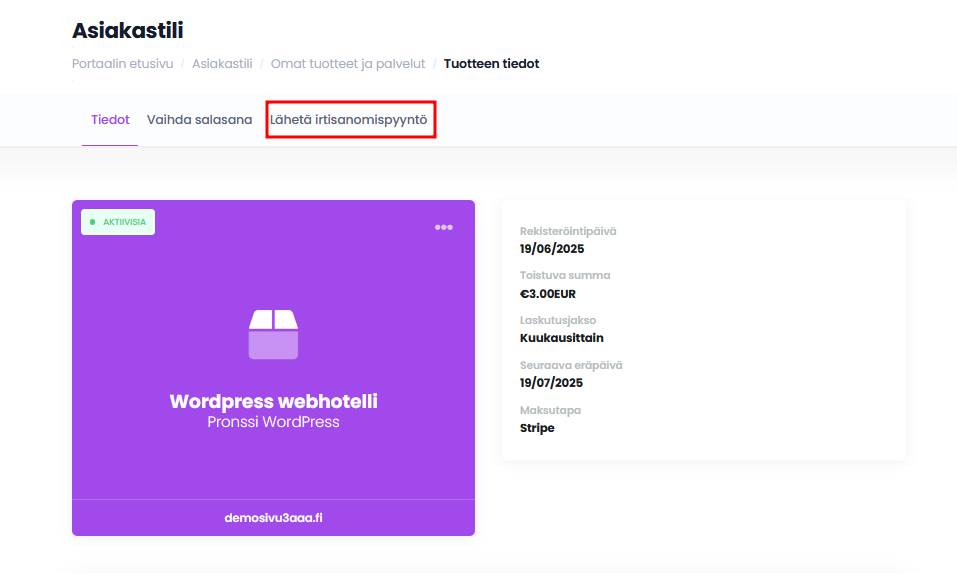Click the recurring amount €3.00EUR
Screen dimensions: 957x573
tap(548, 293)
